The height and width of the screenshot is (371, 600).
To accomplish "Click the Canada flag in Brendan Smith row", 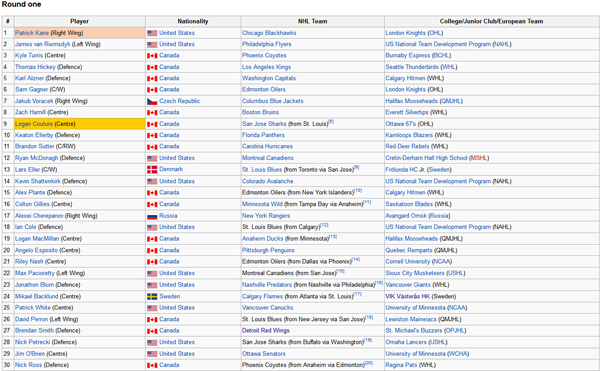I will 152,331.
